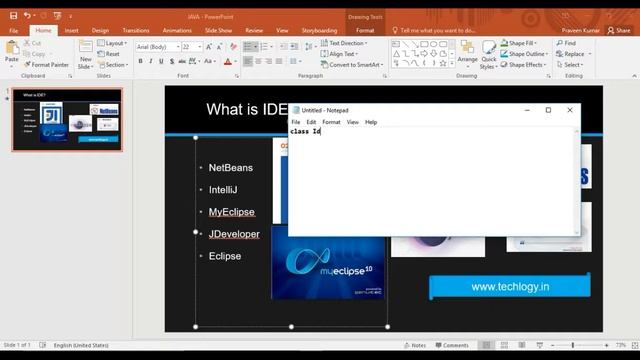Open the PowerPoint File tab
640x360 pixels.
(13, 30)
